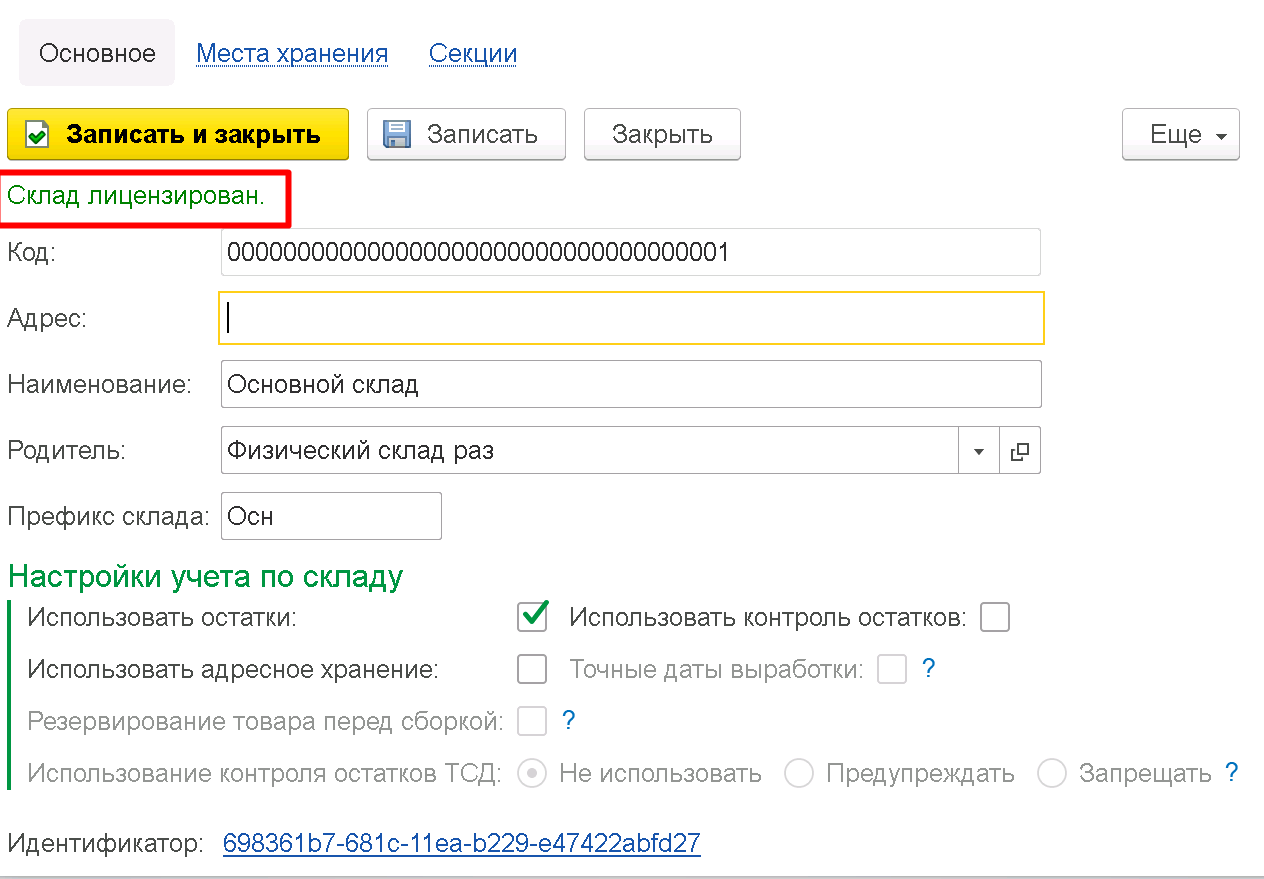Viewport: 1264px width, 879px height.
Task: Click the Использование контроля остатков ТСД label
Action: tap(265, 773)
